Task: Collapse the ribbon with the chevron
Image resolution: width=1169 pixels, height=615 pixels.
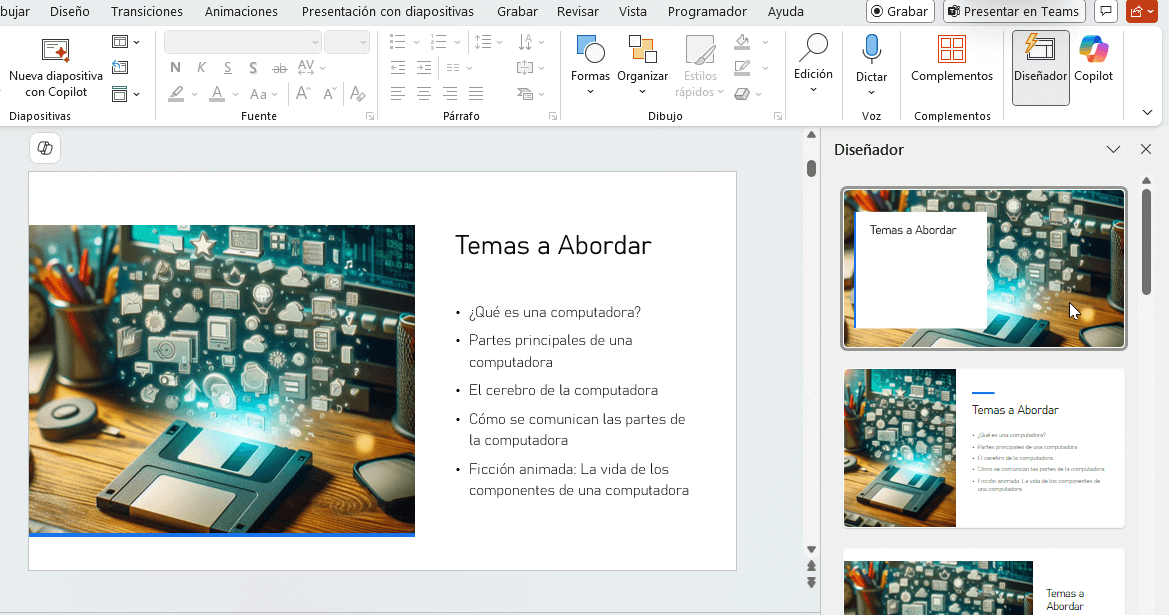Action: pyautogui.click(x=1147, y=112)
